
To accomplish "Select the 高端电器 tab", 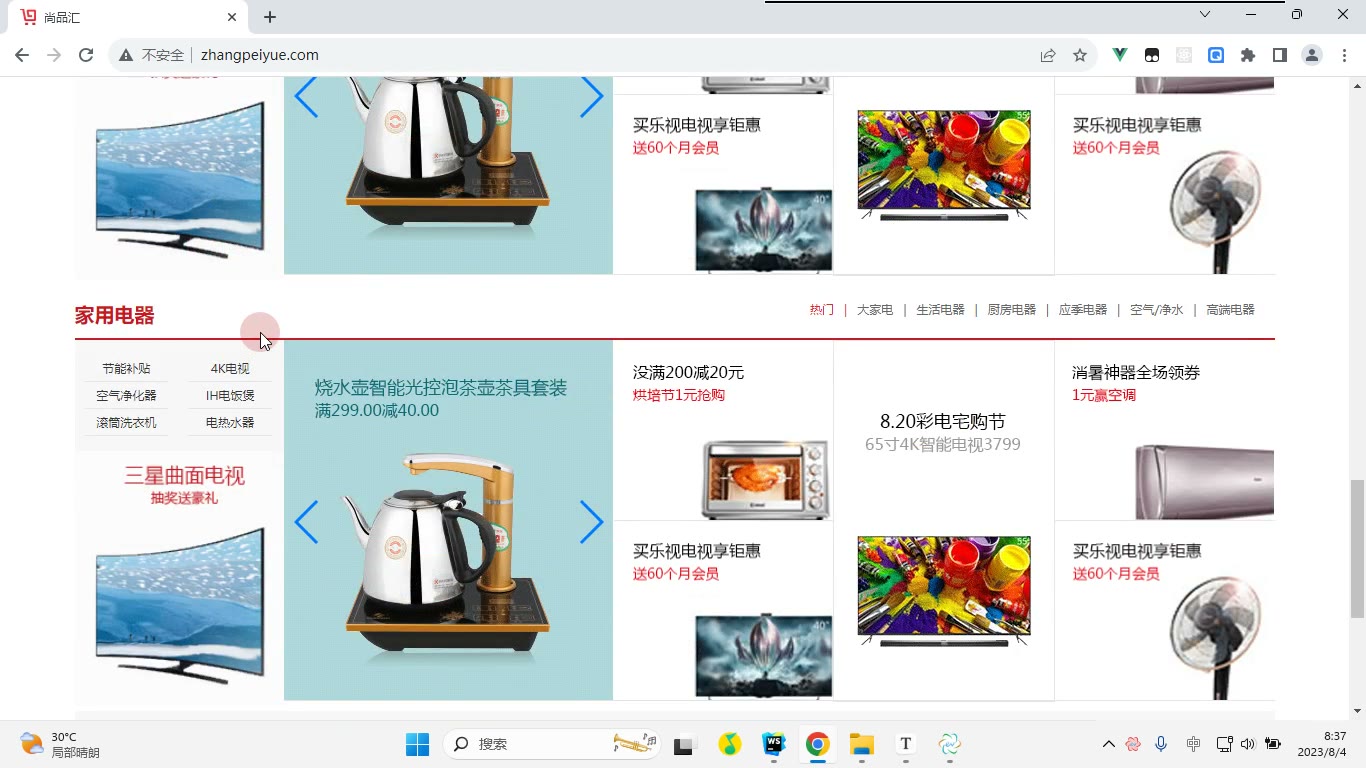I will 1230,310.
